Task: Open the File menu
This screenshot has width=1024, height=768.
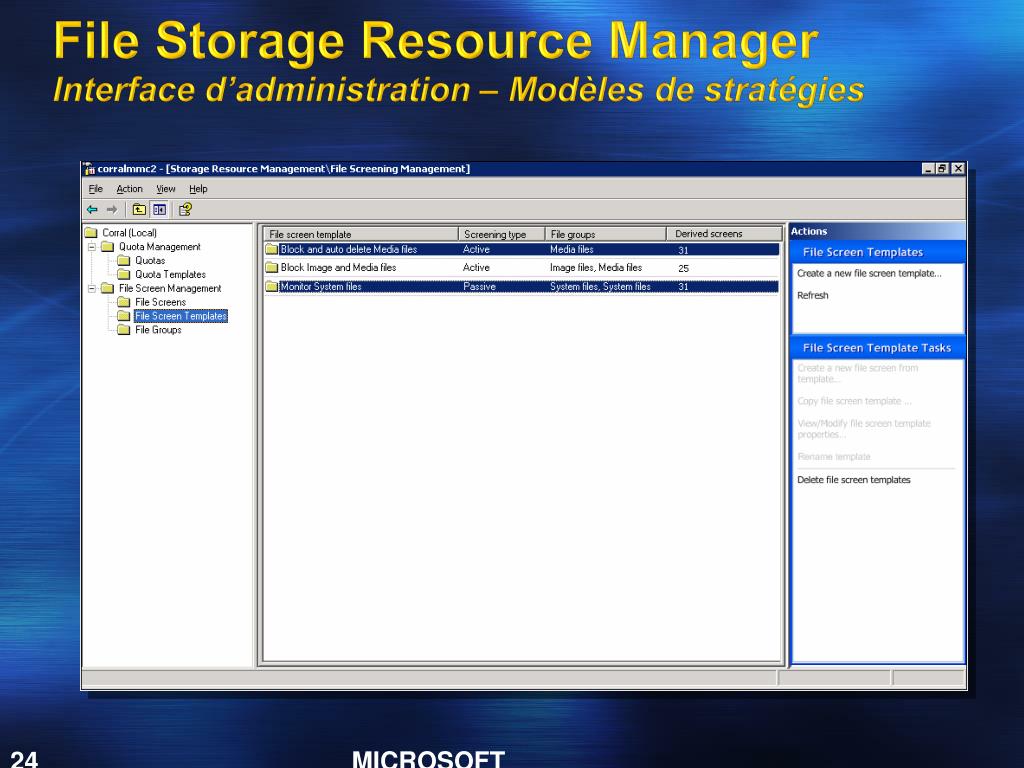Action: tap(95, 189)
